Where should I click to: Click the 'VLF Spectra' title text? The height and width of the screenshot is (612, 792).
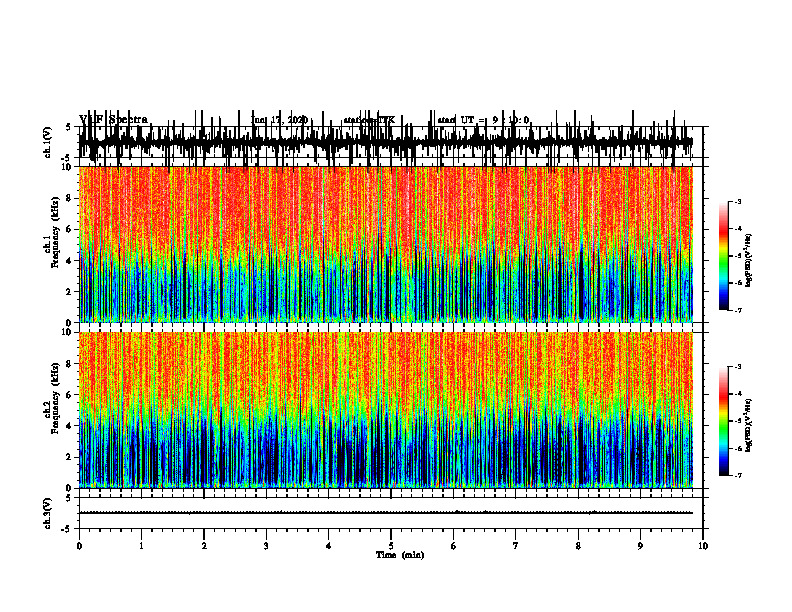113,119
